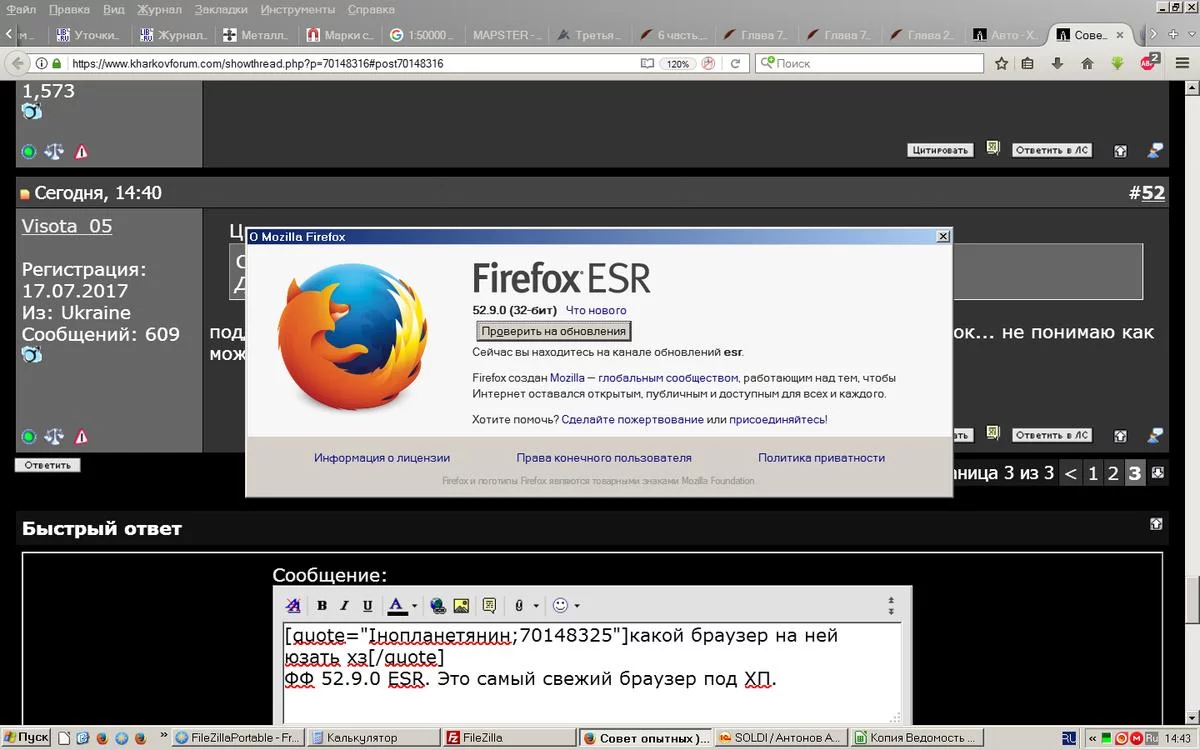Bookmark this page with star icon
Screen dimensions: 1200x750
pyautogui.click(x=1002, y=63)
